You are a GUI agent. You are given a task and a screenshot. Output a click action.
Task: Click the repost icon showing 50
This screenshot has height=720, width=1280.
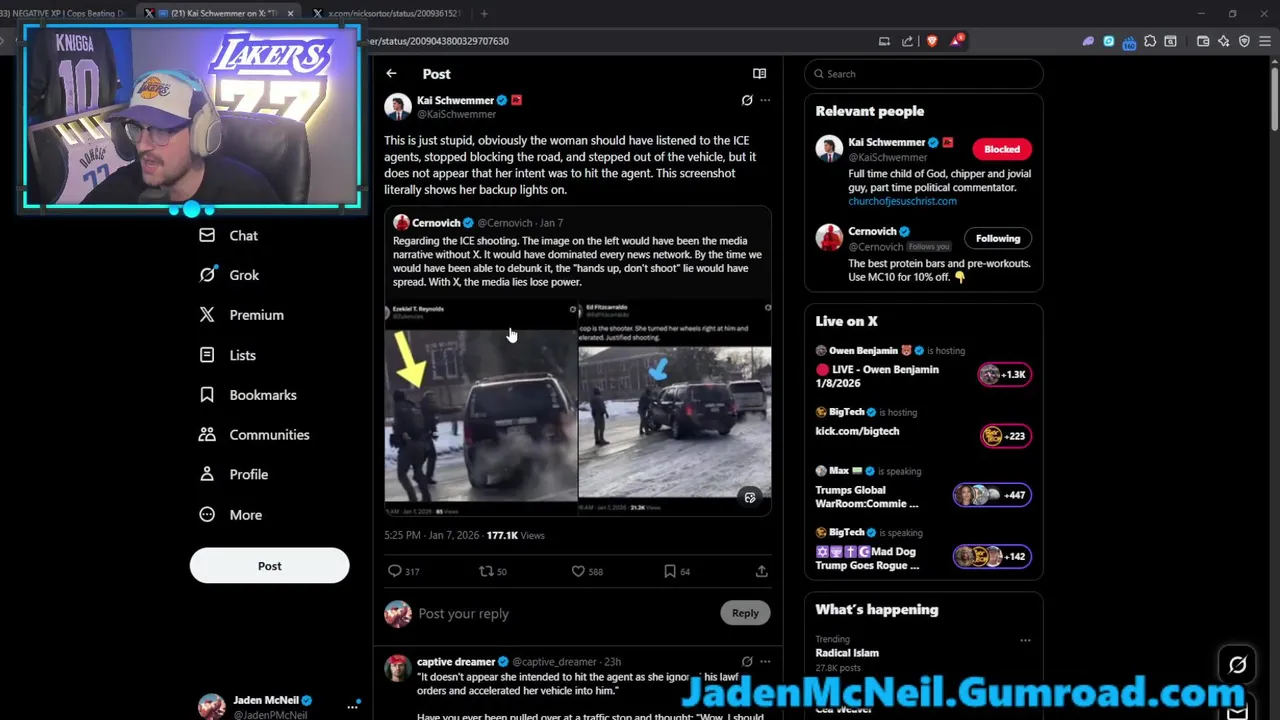(492, 571)
